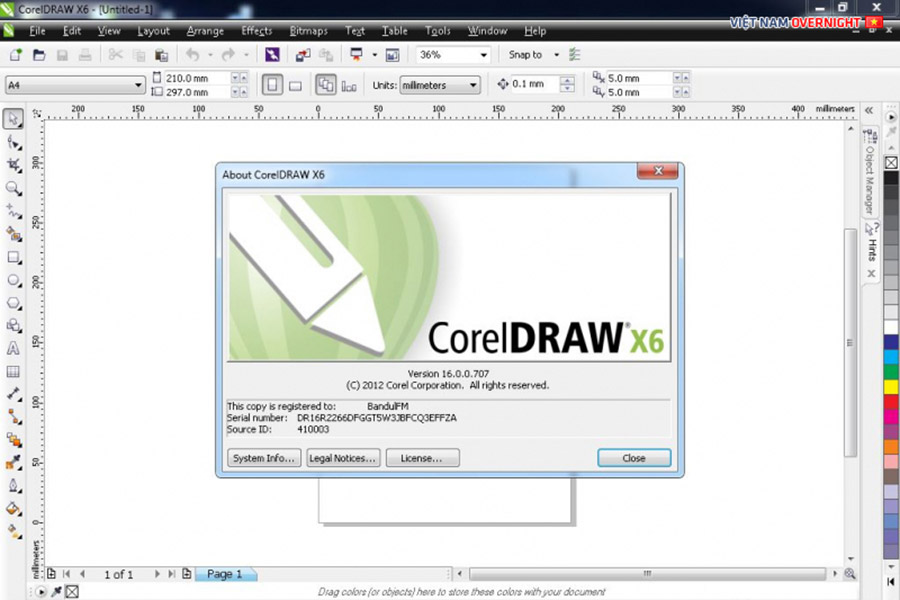
Task: Pick the red palette swatch
Action: (891, 401)
